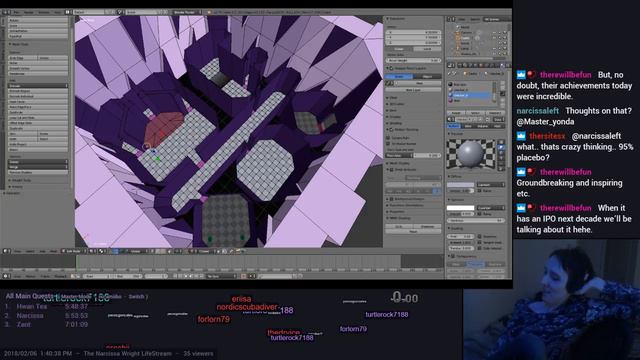
Task: Click the Assign material button
Action: click(x=456, y=113)
